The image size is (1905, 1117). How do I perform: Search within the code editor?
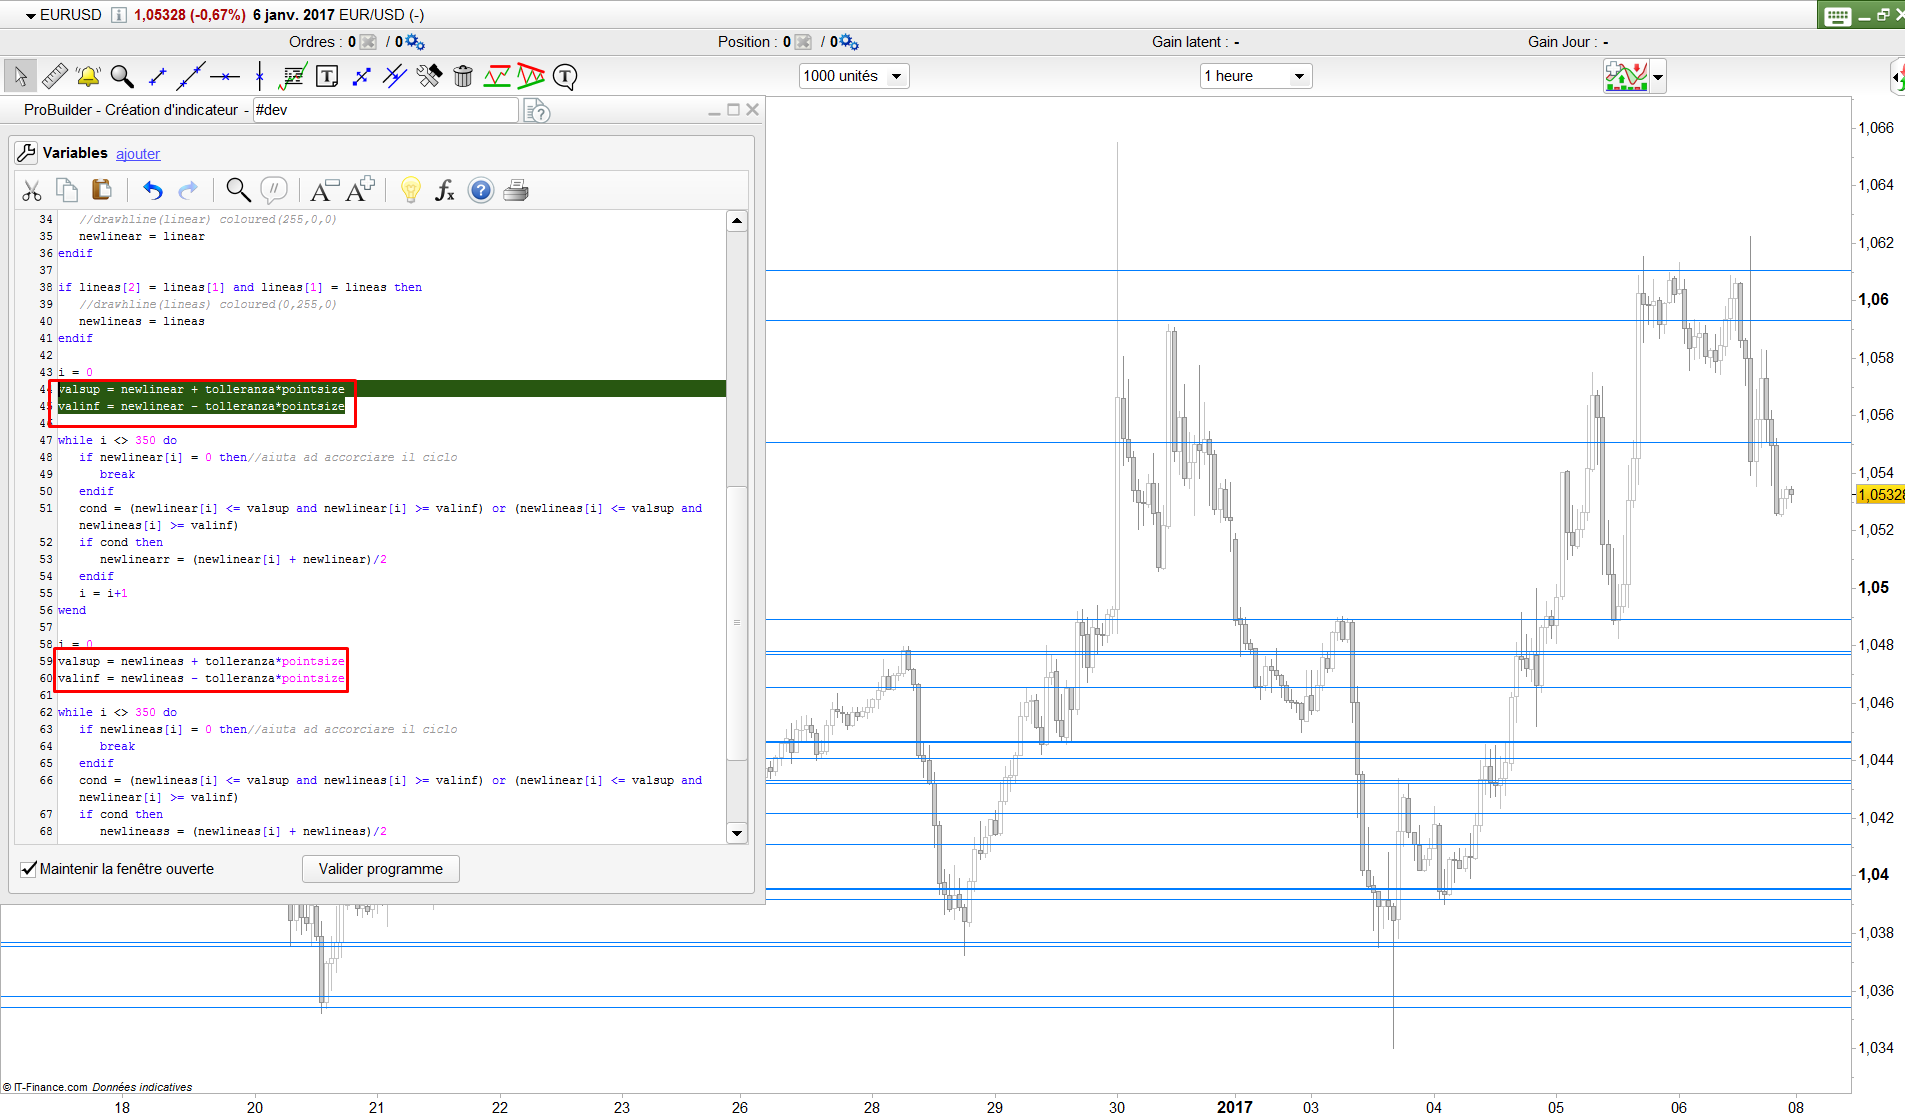[x=238, y=190]
